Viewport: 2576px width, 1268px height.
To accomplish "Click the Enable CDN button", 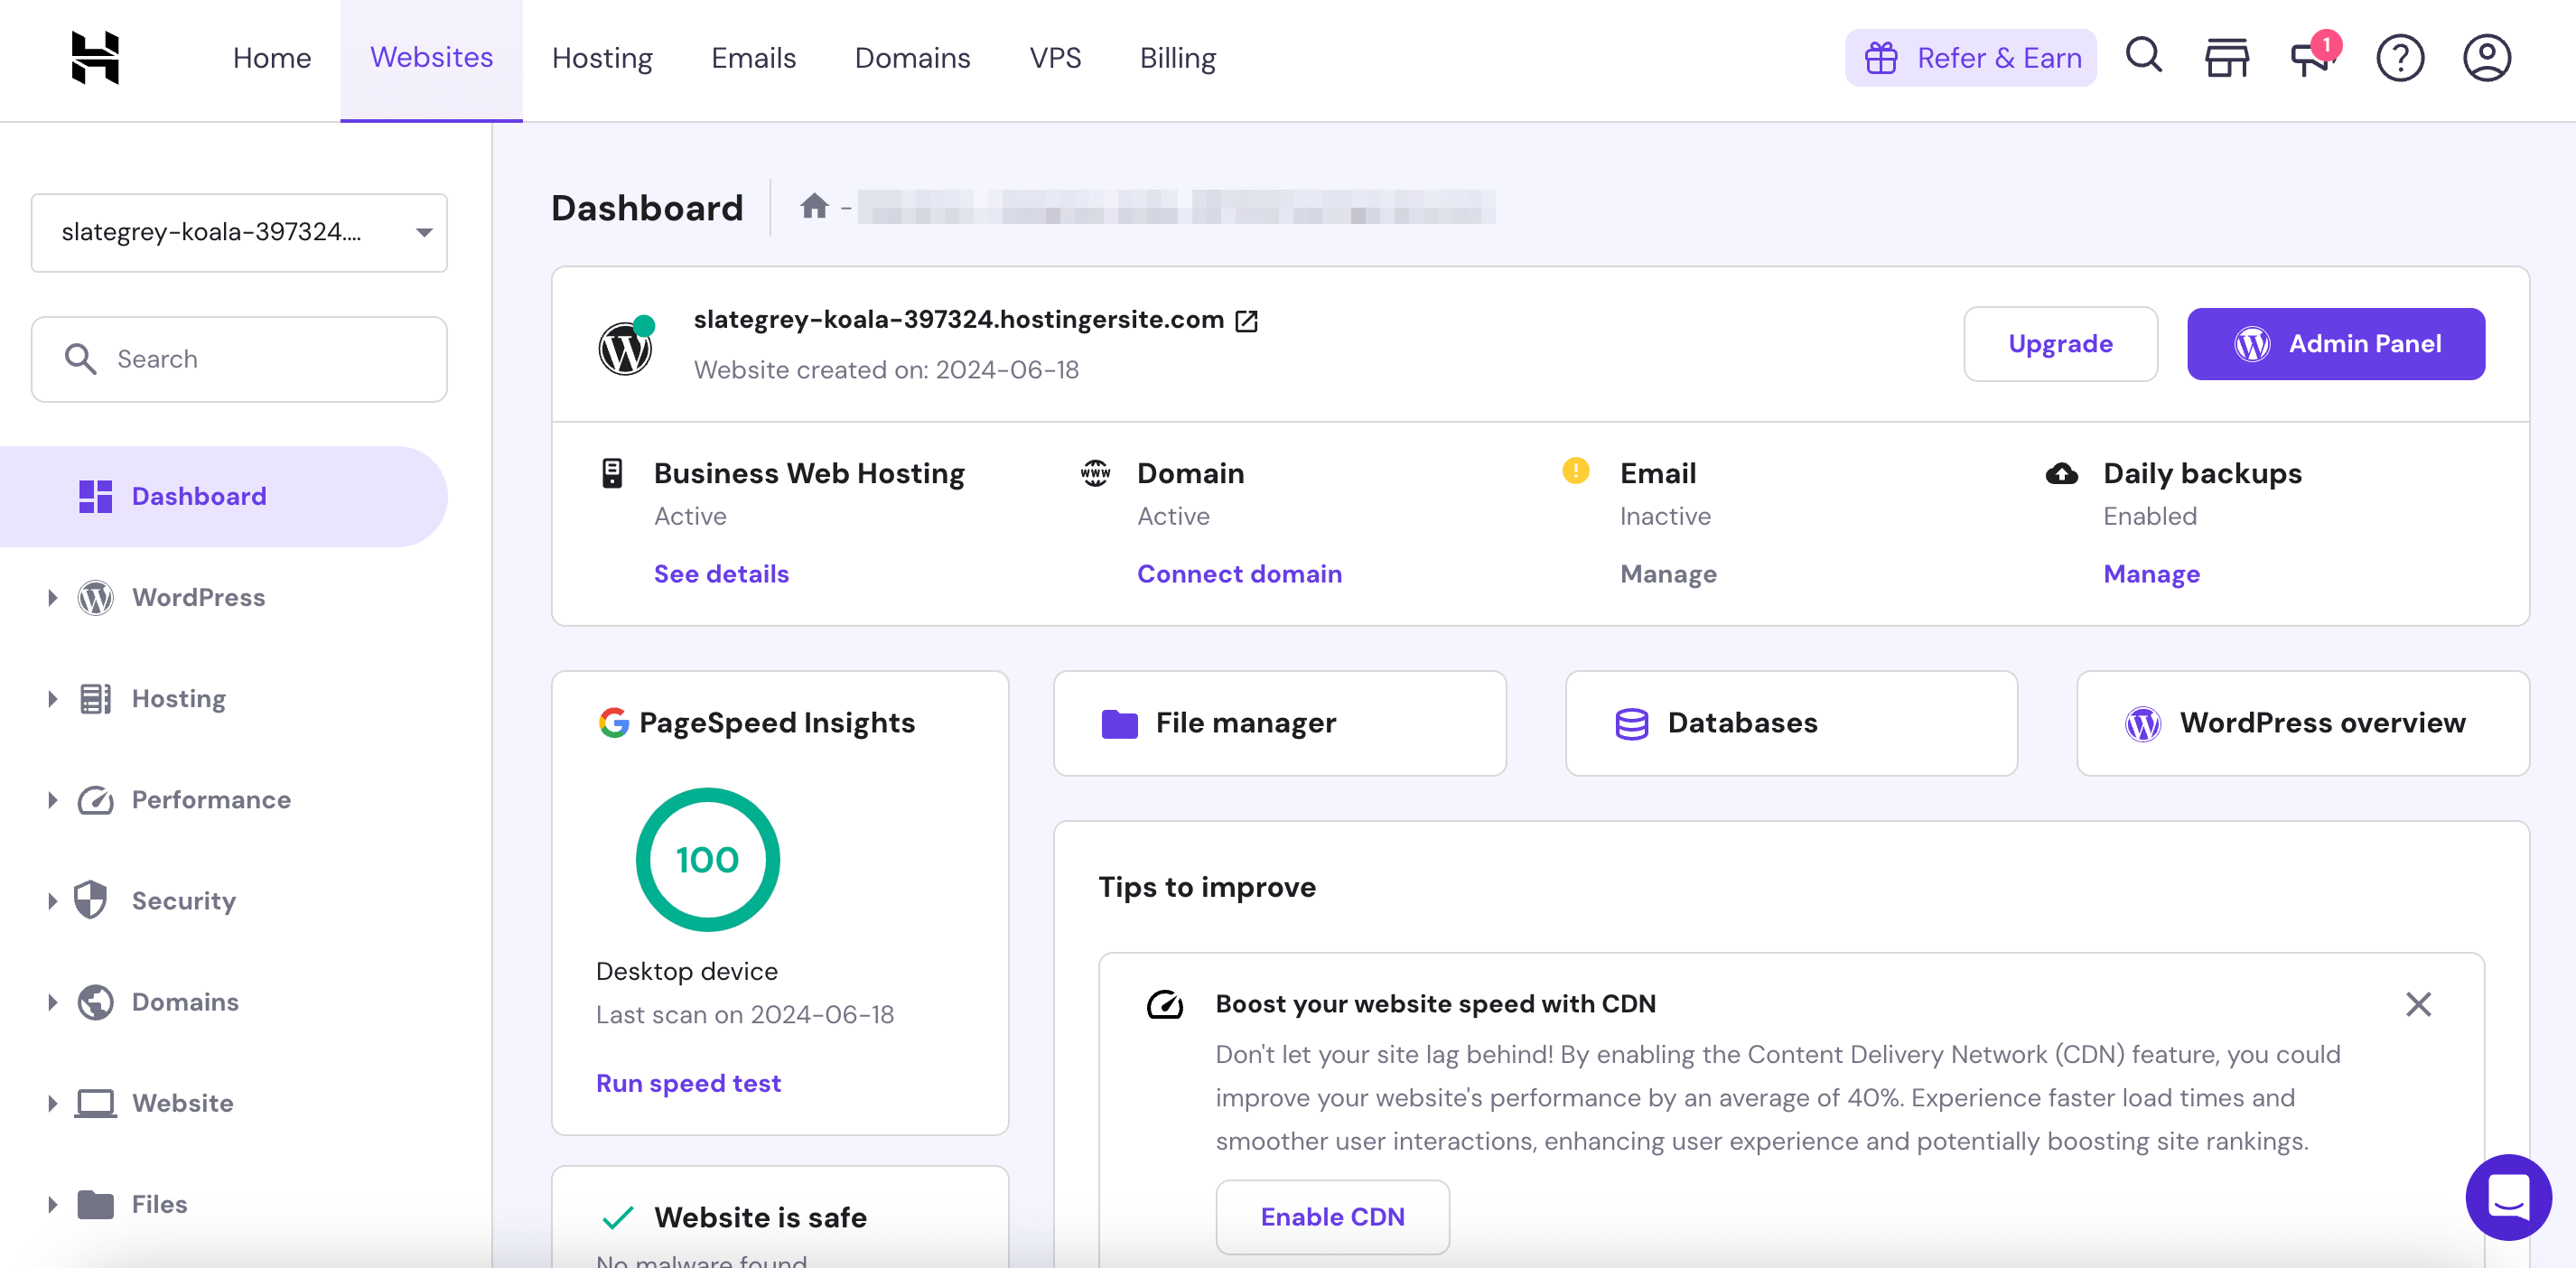I will pyautogui.click(x=1332, y=1216).
